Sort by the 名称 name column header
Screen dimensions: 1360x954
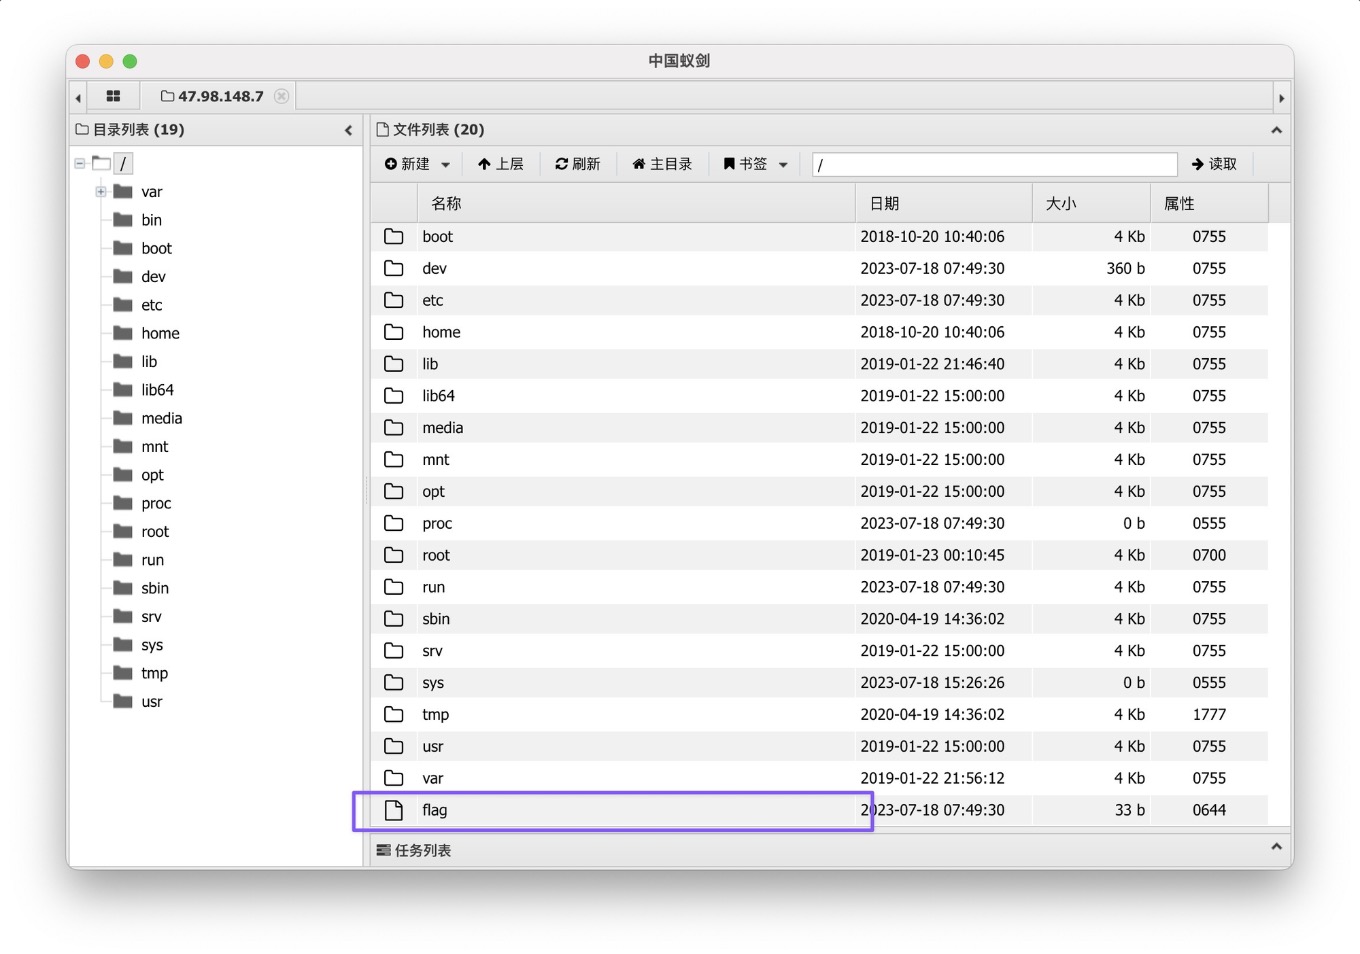coord(636,203)
